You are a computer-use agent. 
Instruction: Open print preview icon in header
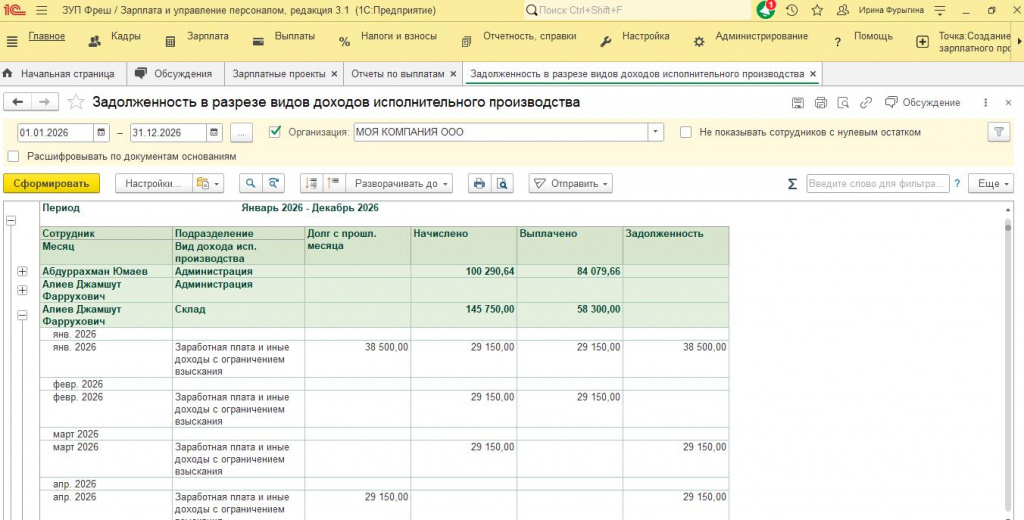(x=843, y=103)
